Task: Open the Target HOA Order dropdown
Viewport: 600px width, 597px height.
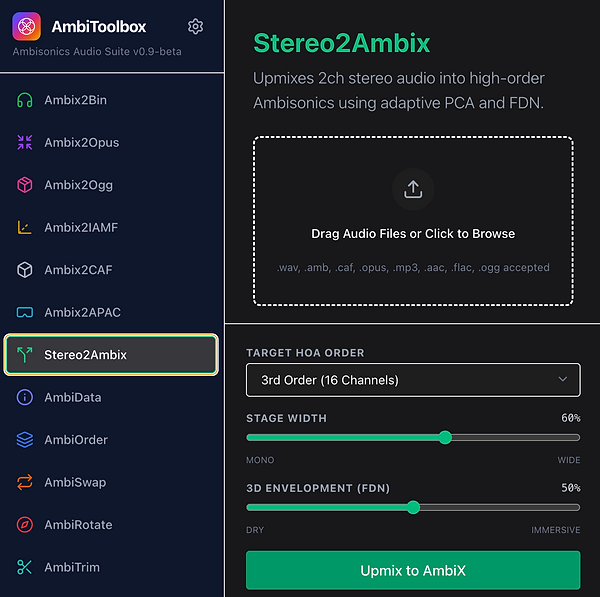Action: click(x=413, y=380)
